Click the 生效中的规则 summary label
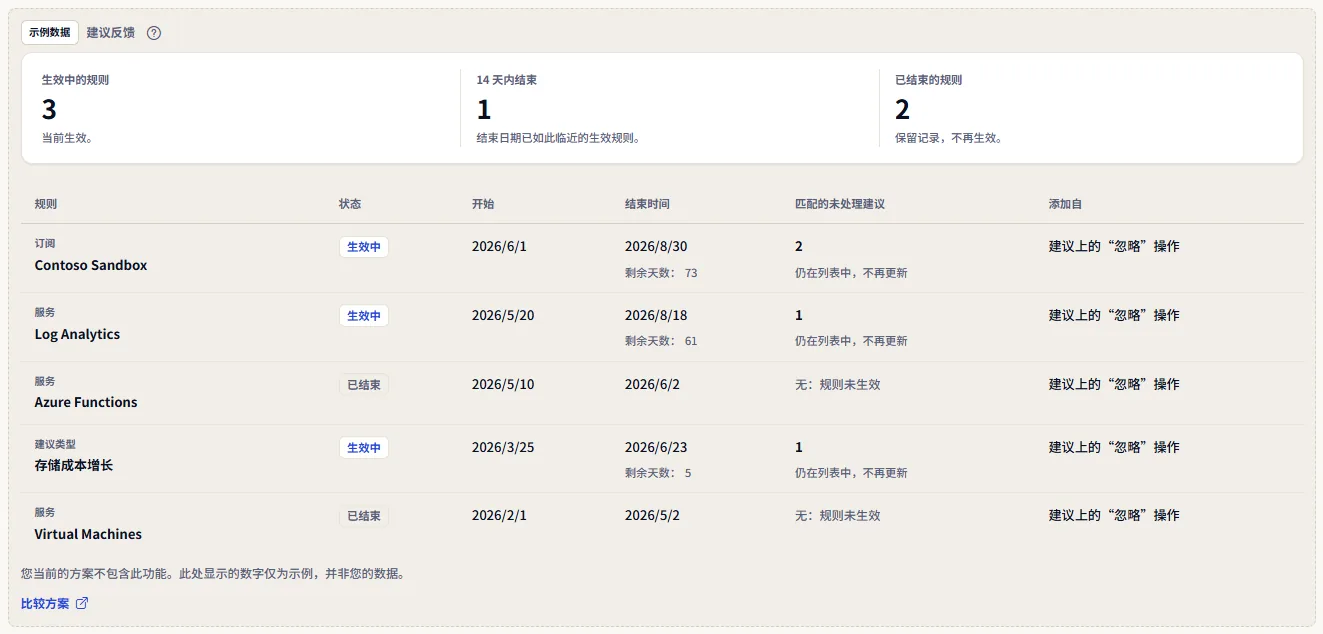The height and width of the screenshot is (634, 1323). click(x=75, y=80)
